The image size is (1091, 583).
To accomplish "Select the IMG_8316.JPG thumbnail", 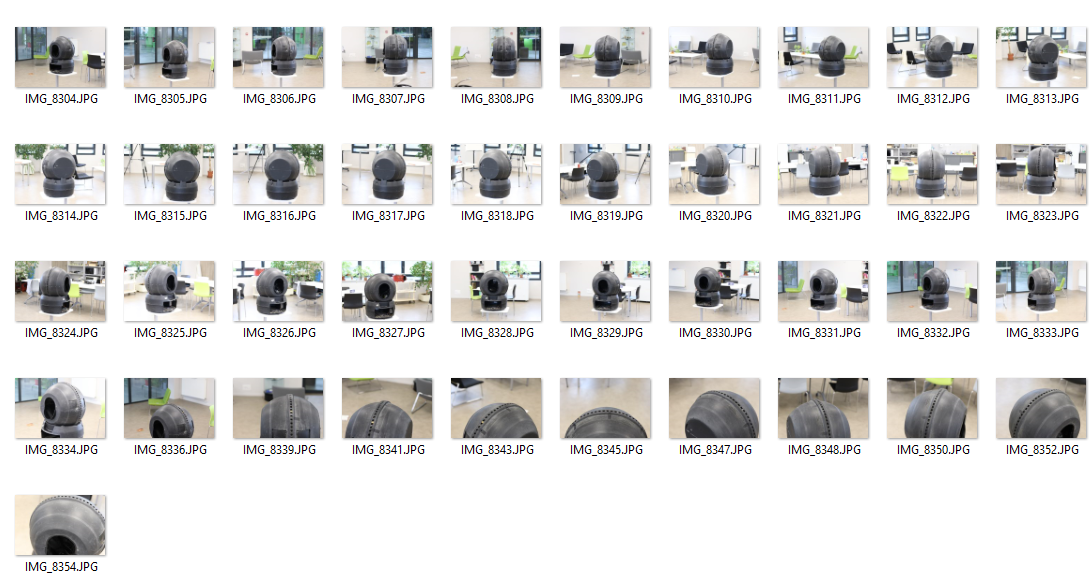I will tap(278, 175).
